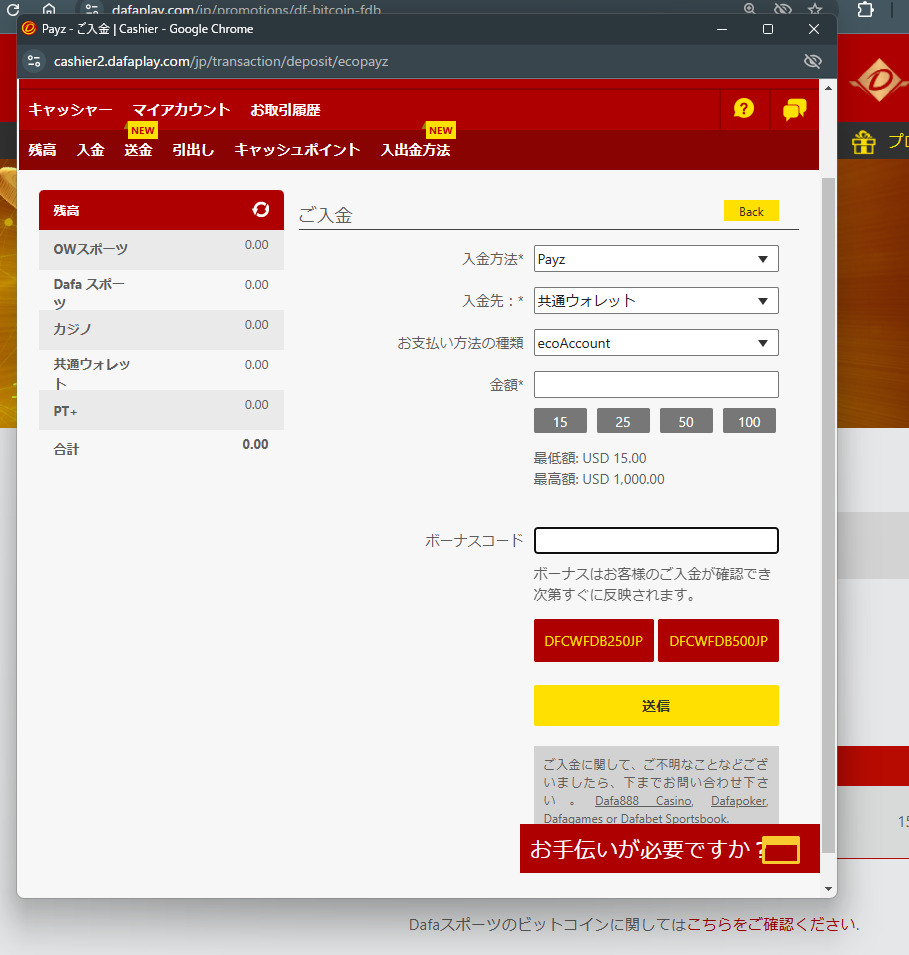Click the こちらをご確認ください link in background page
The image size is (909, 955).
point(772,925)
